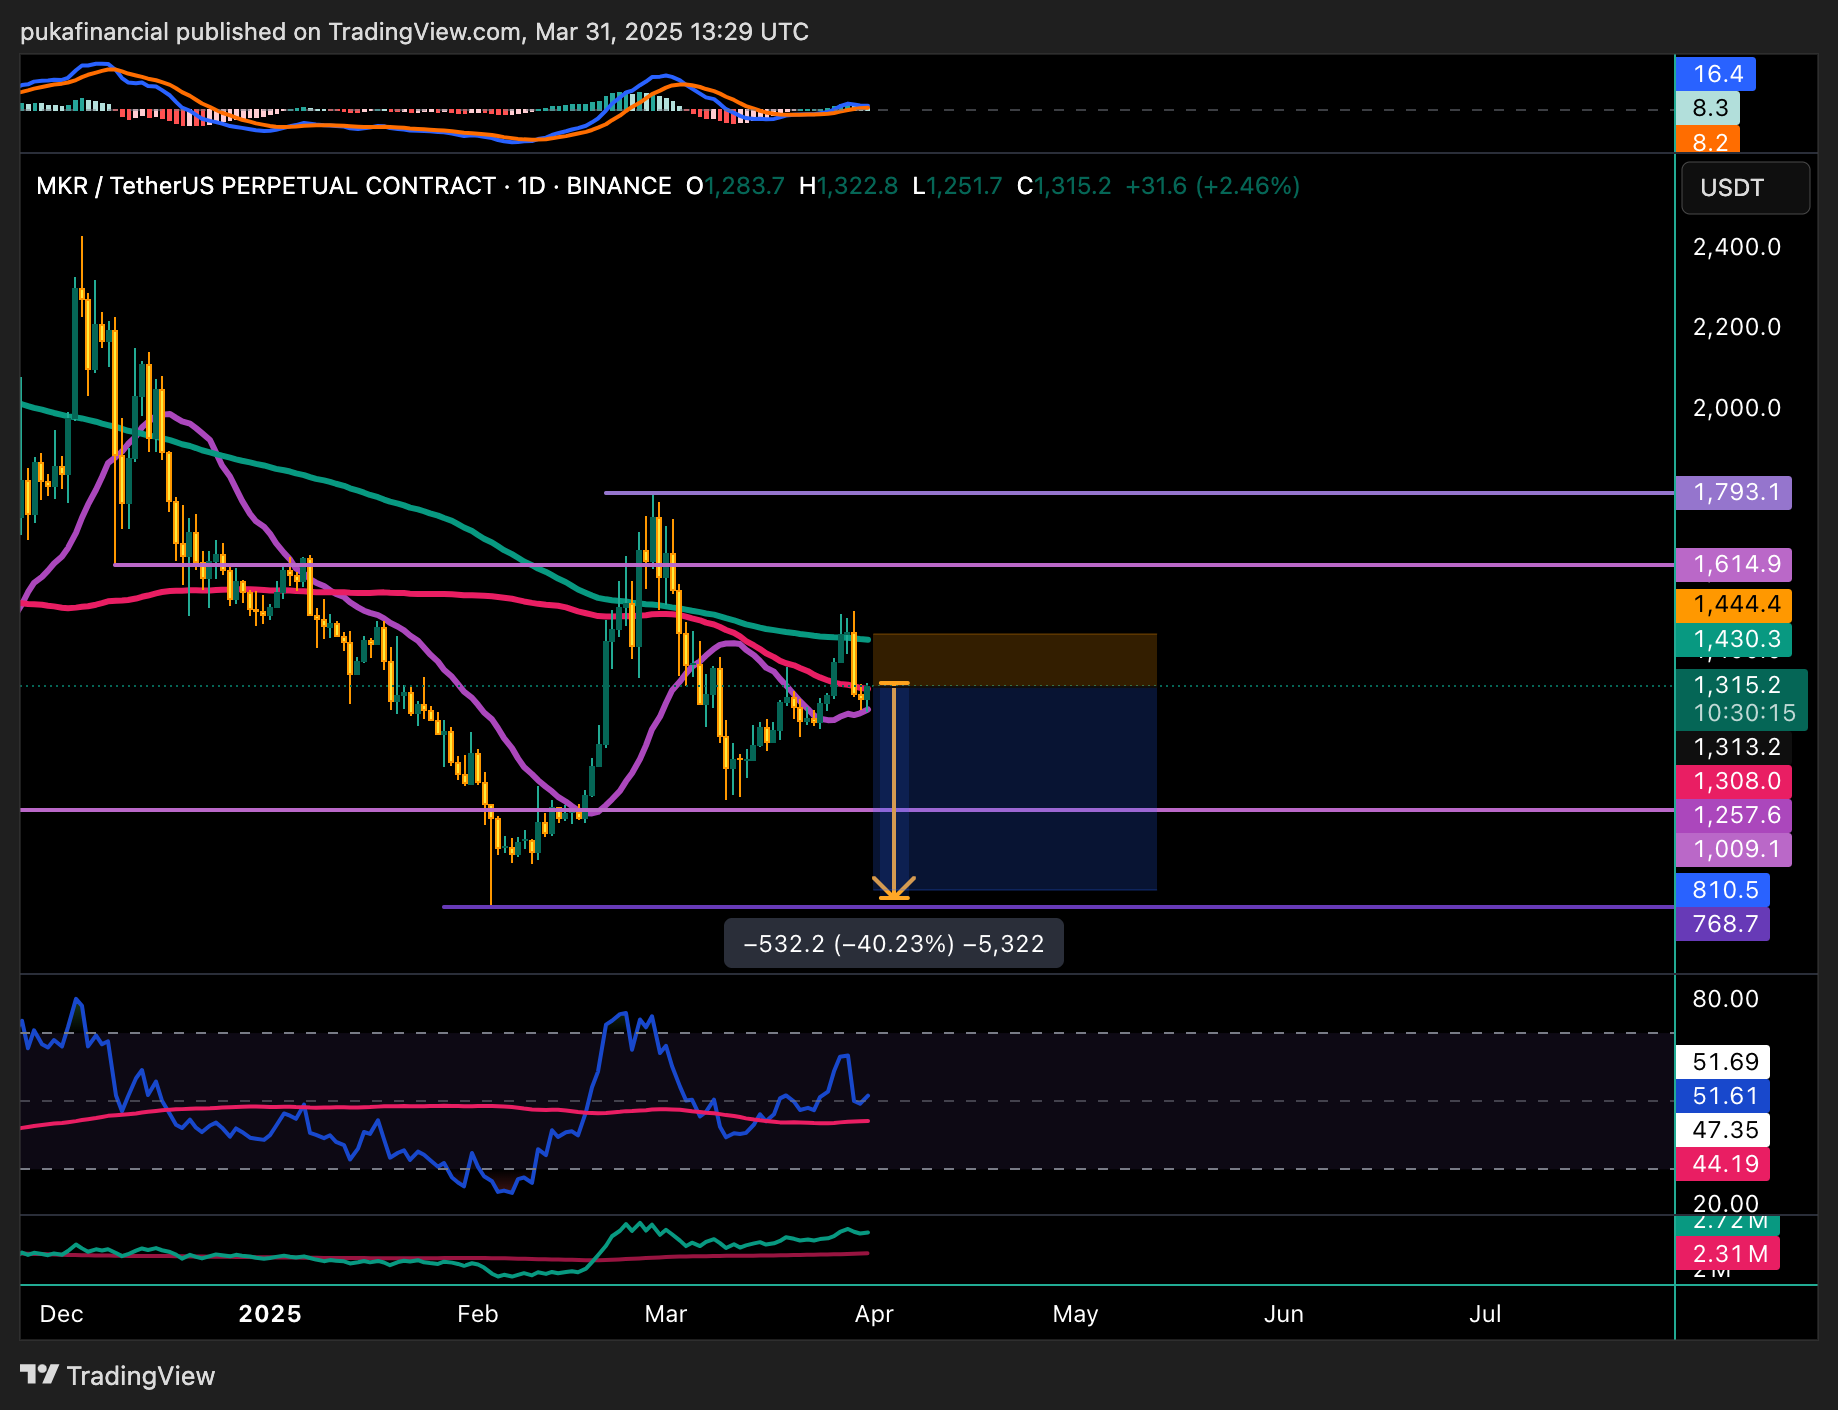The height and width of the screenshot is (1410, 1838).
Task: Click the RSI 51.61 blue value label
Action: click(1722, 1096)
